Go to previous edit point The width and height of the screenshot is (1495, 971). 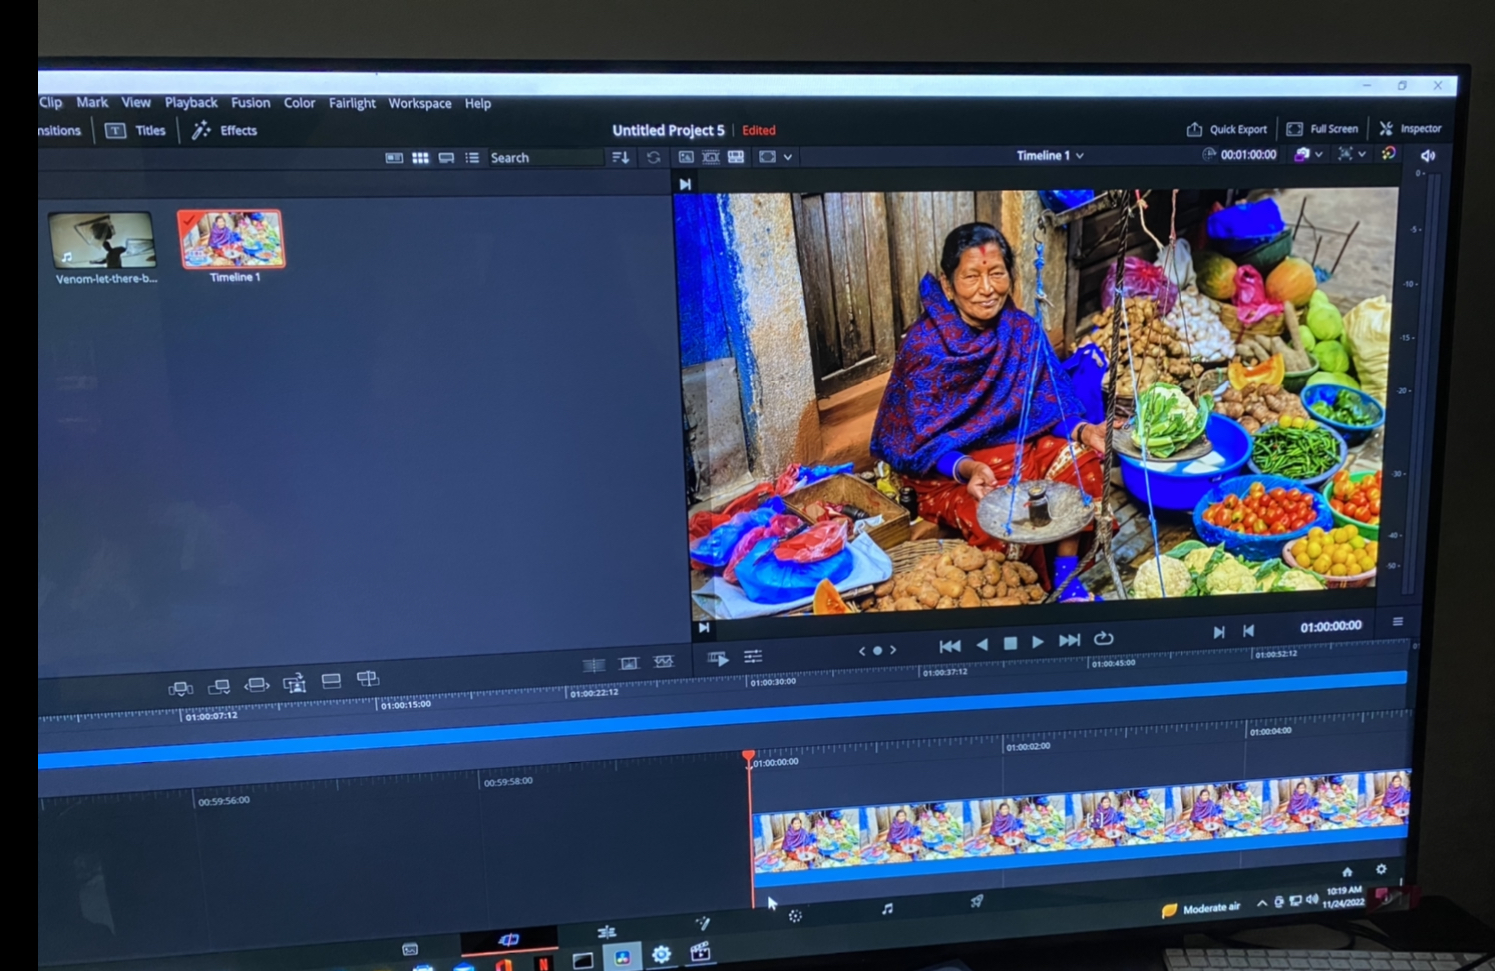pyautogui.click(x=1248, y=630)
